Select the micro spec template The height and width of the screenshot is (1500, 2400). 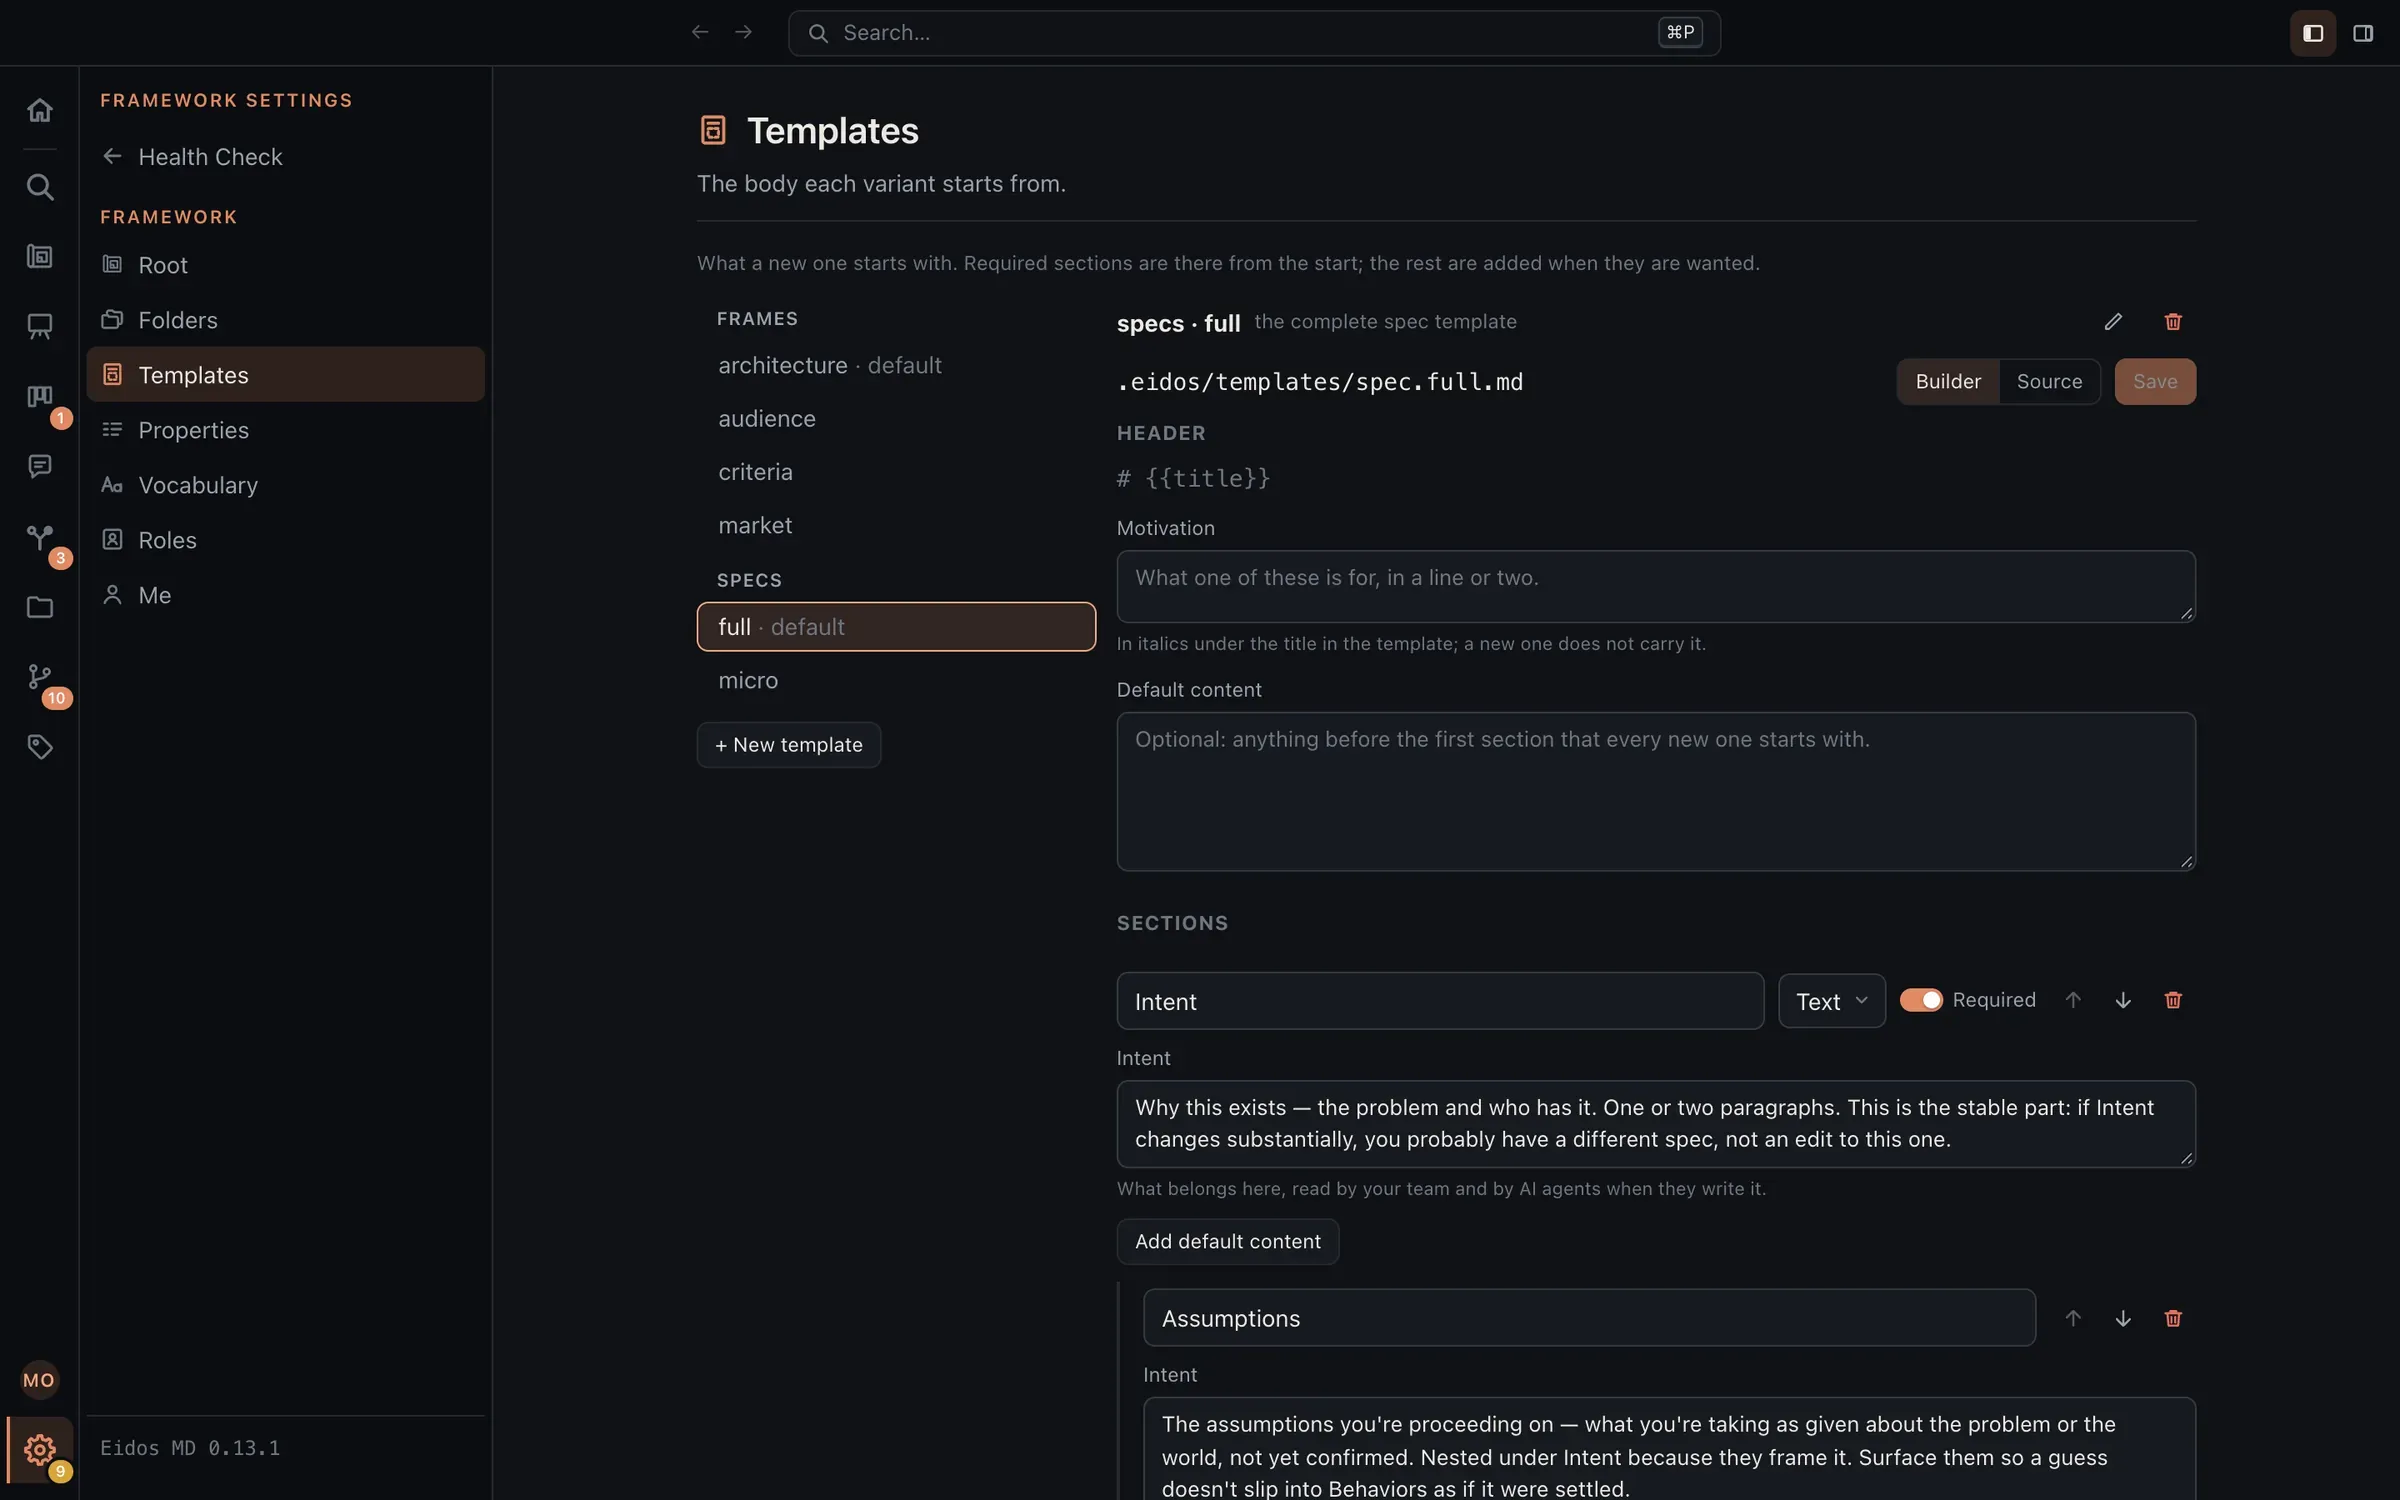(896, 680)
